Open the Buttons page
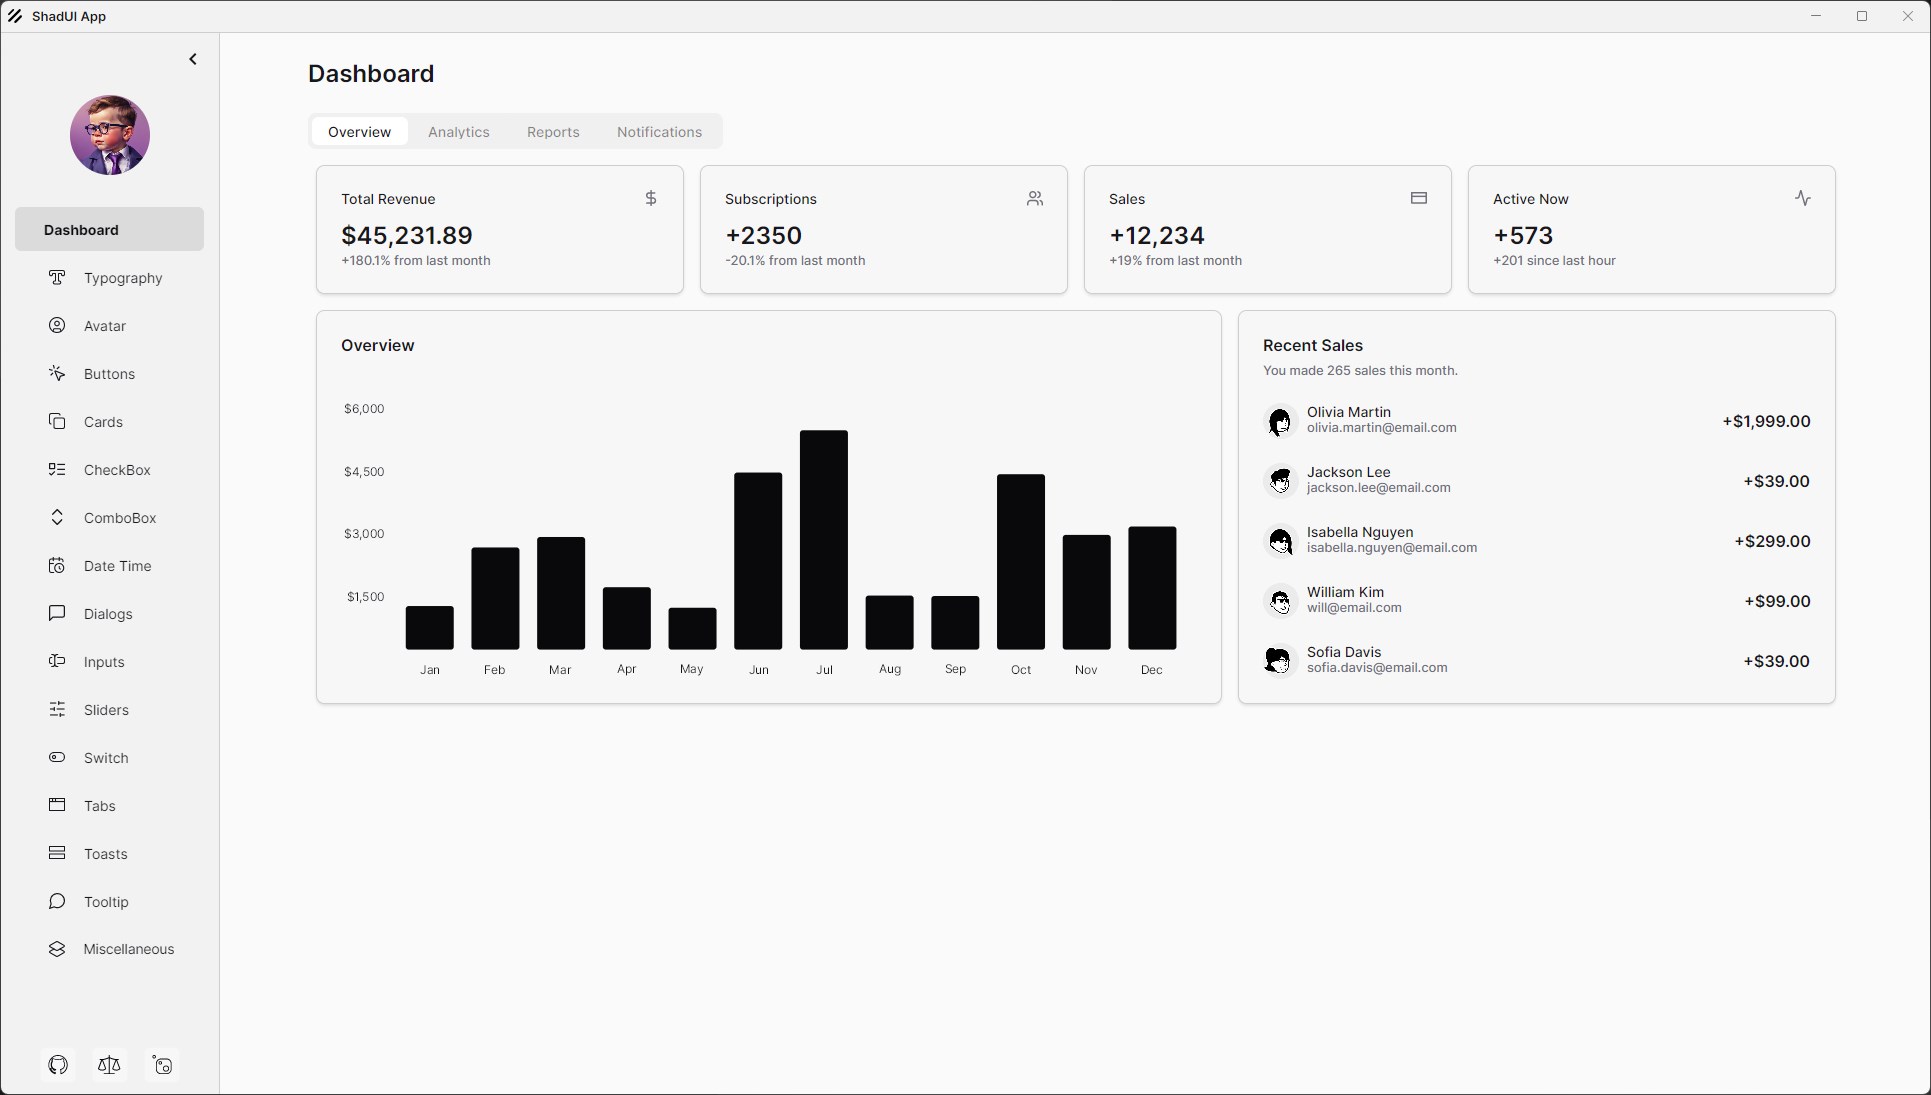 tap(109, 374)
